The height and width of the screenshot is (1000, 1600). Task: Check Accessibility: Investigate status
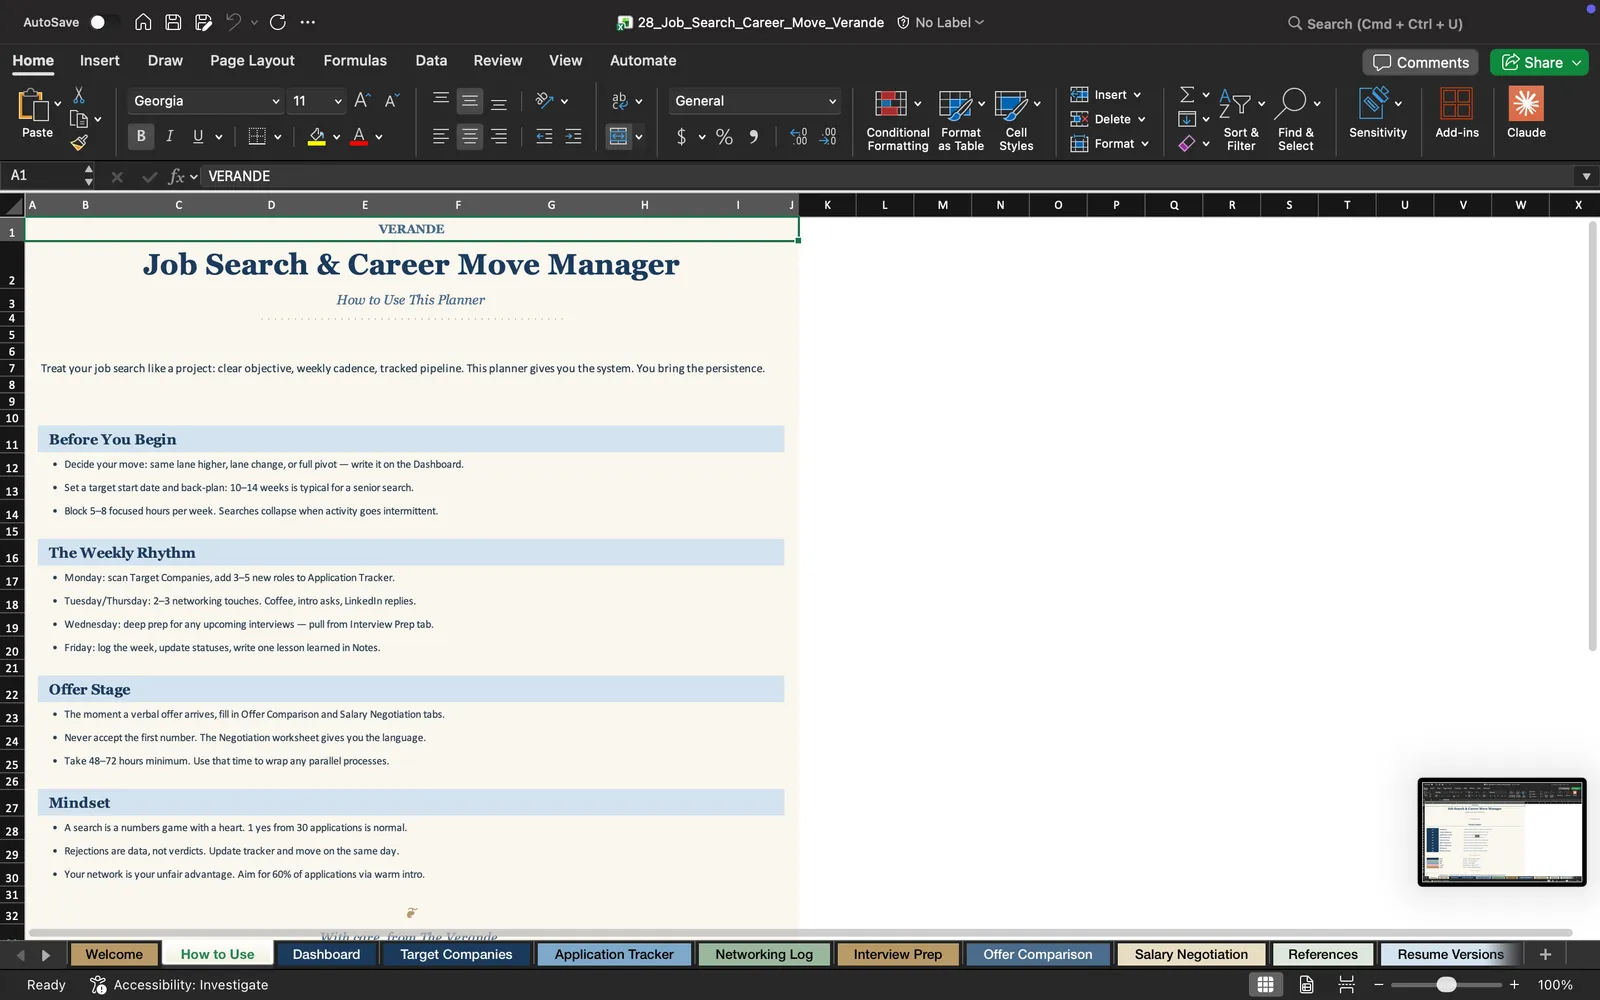tap(179, 984)
